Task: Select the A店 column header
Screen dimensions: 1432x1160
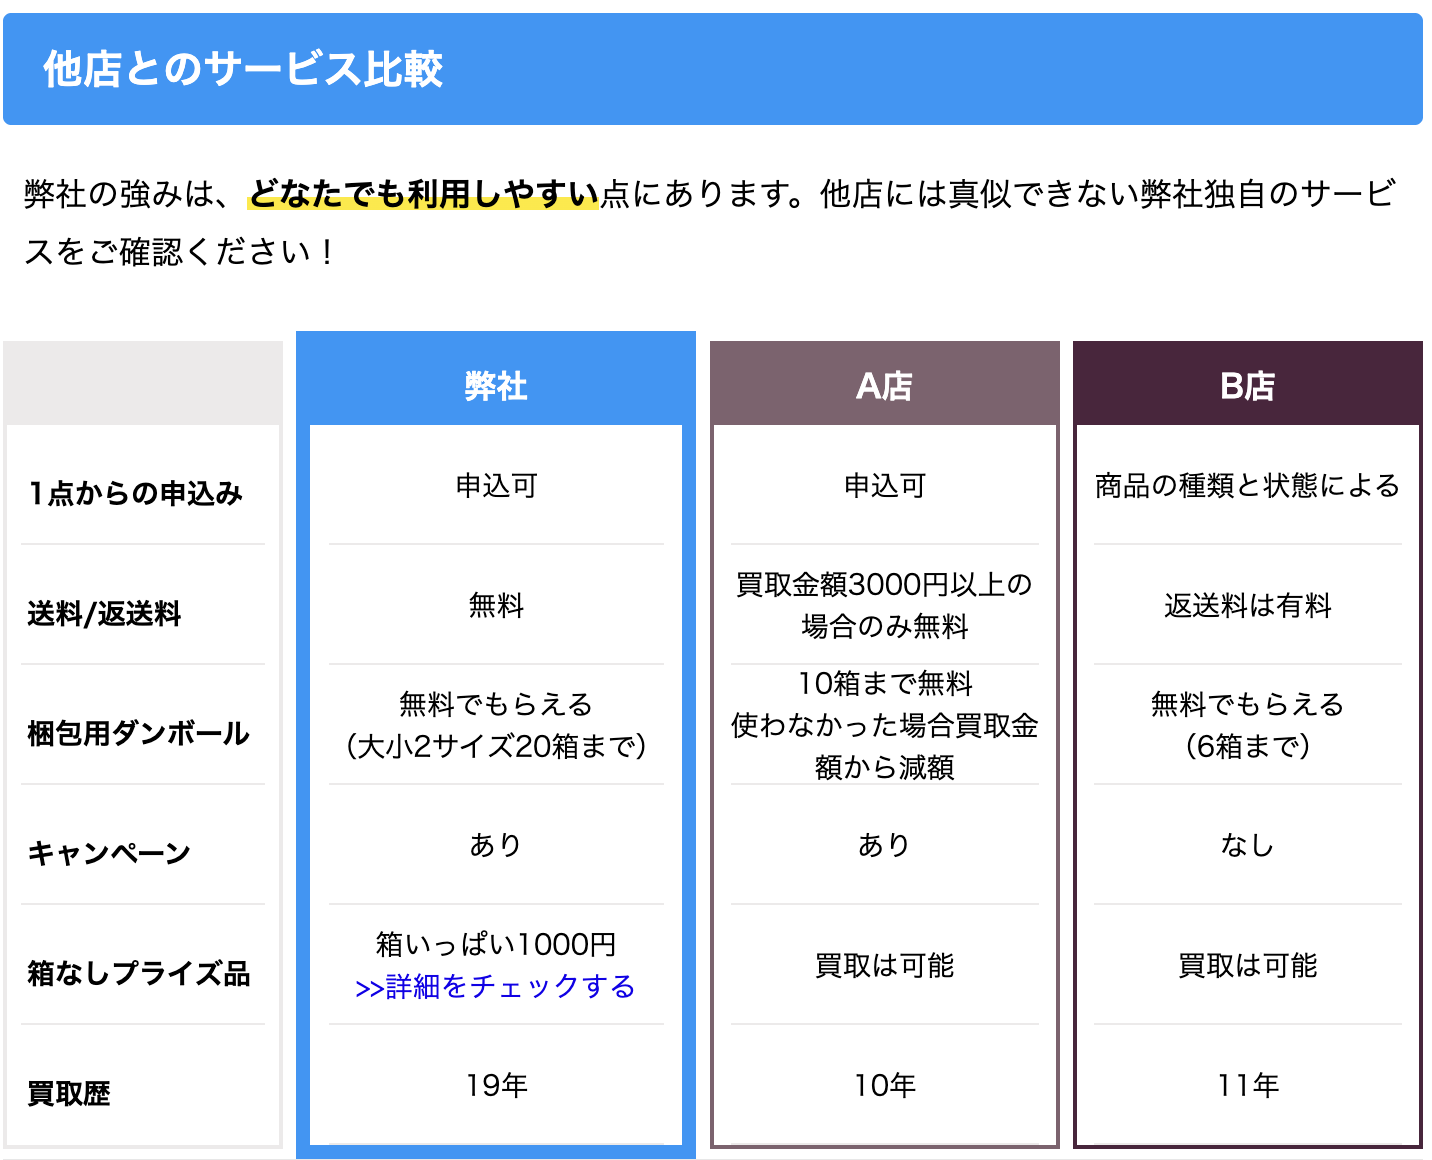Action: pos(884,385)
